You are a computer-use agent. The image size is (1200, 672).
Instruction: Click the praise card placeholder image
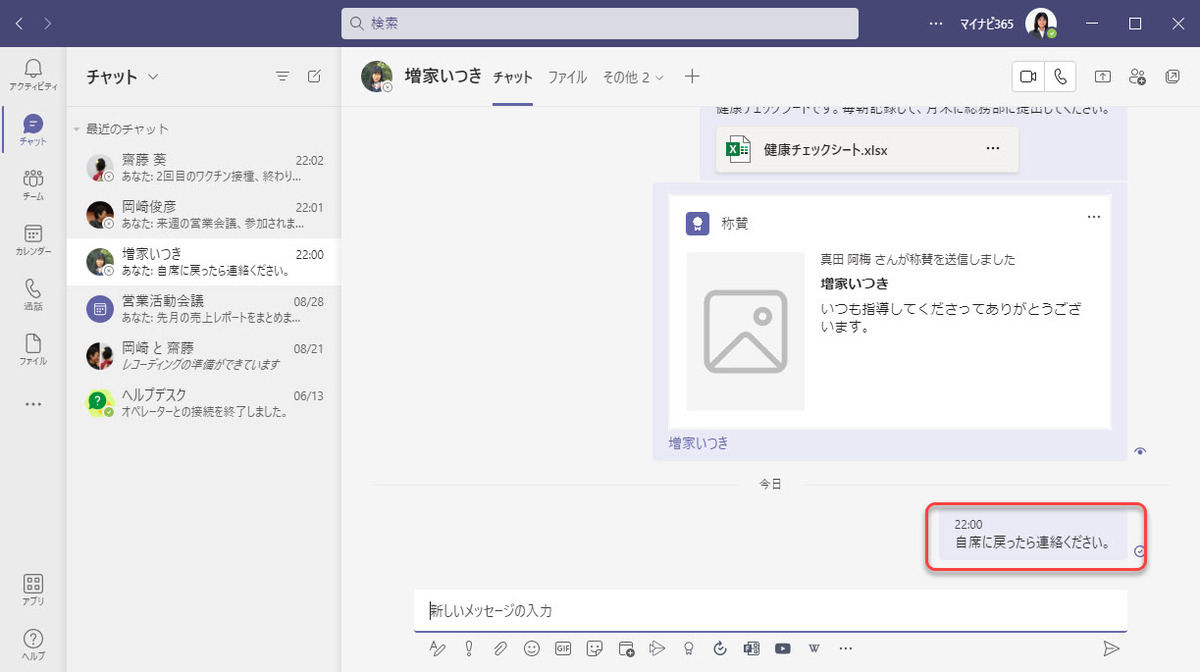745,331
